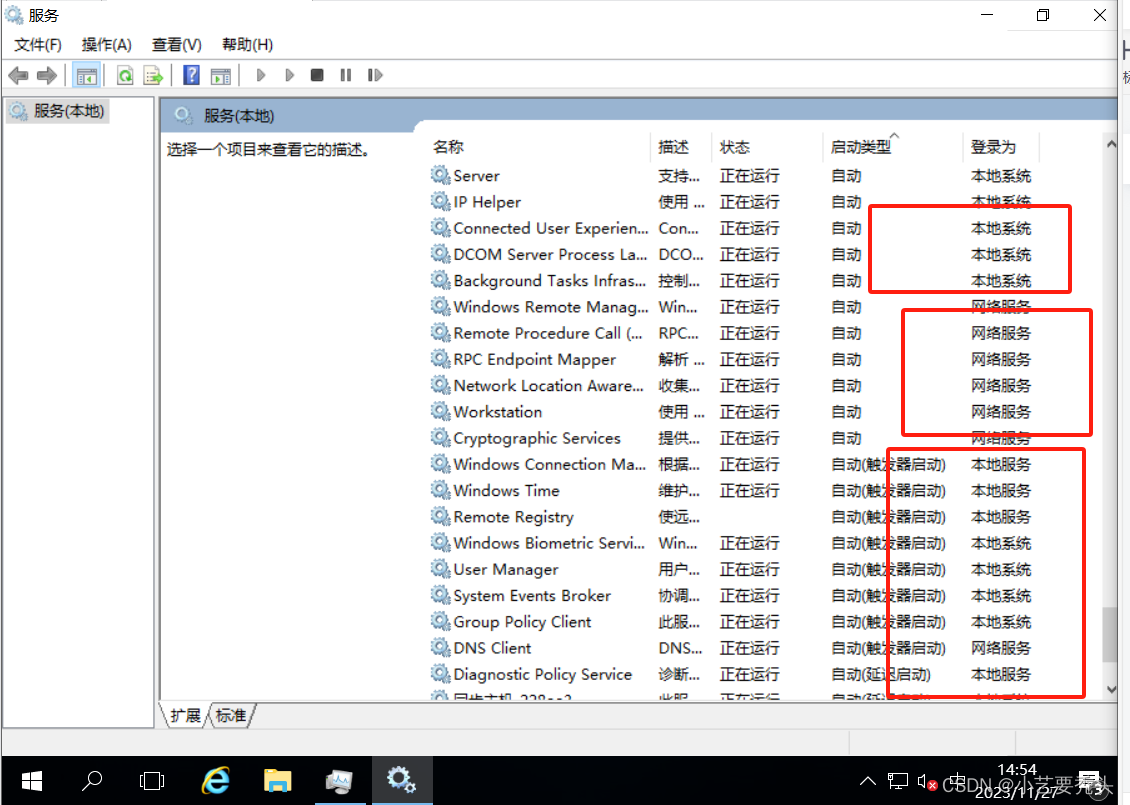The height and width of the screenshot is (805, 1130).
Task: Click the Start Service play icon
Action: (261, 75)
